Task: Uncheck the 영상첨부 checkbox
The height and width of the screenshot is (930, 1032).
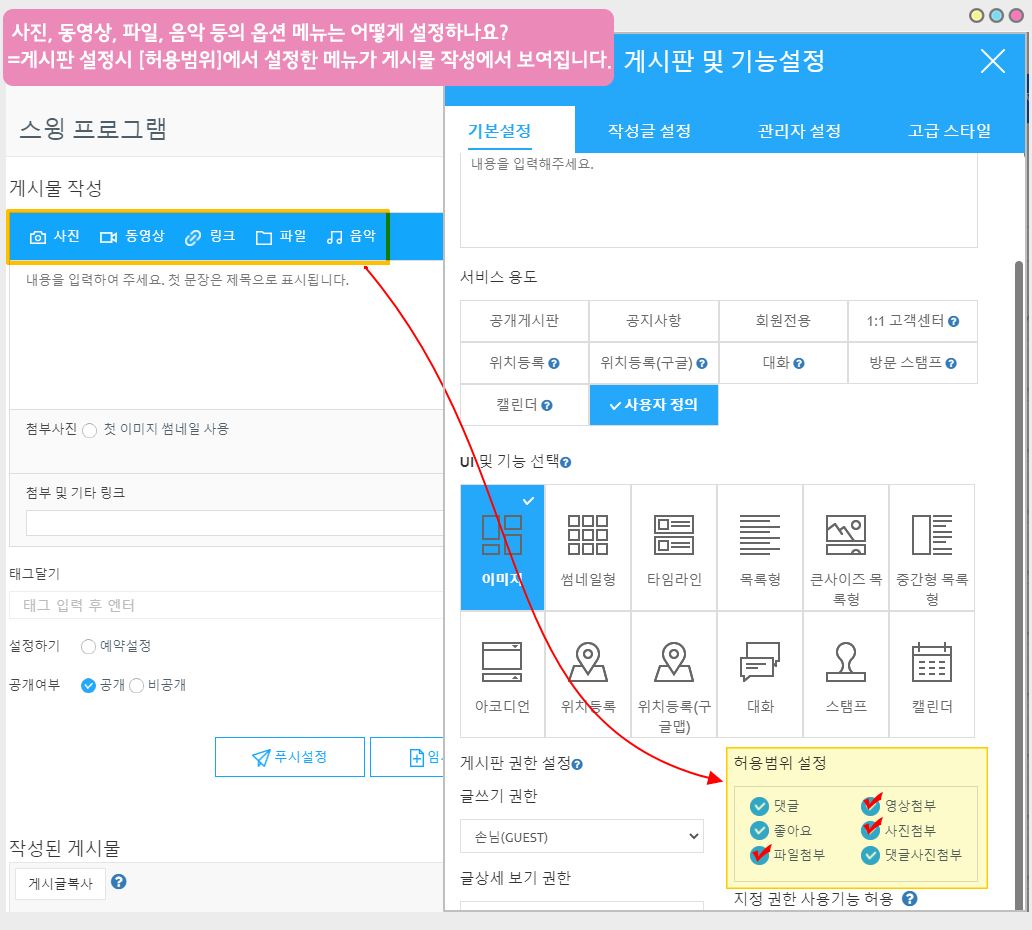Action: (870, 805)
